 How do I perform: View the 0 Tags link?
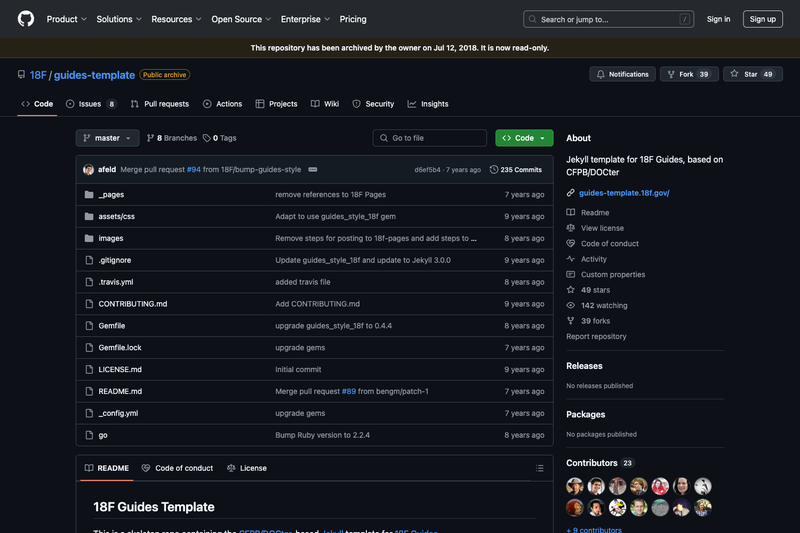click(220, 138)
